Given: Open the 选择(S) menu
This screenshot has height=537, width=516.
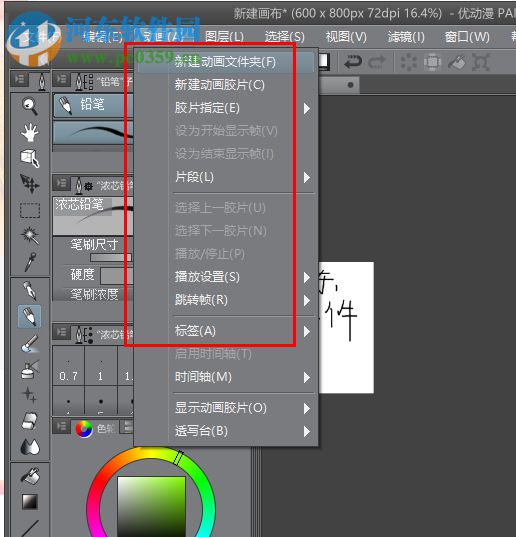Looking at the screenshot, I should [x=284, y=37].
